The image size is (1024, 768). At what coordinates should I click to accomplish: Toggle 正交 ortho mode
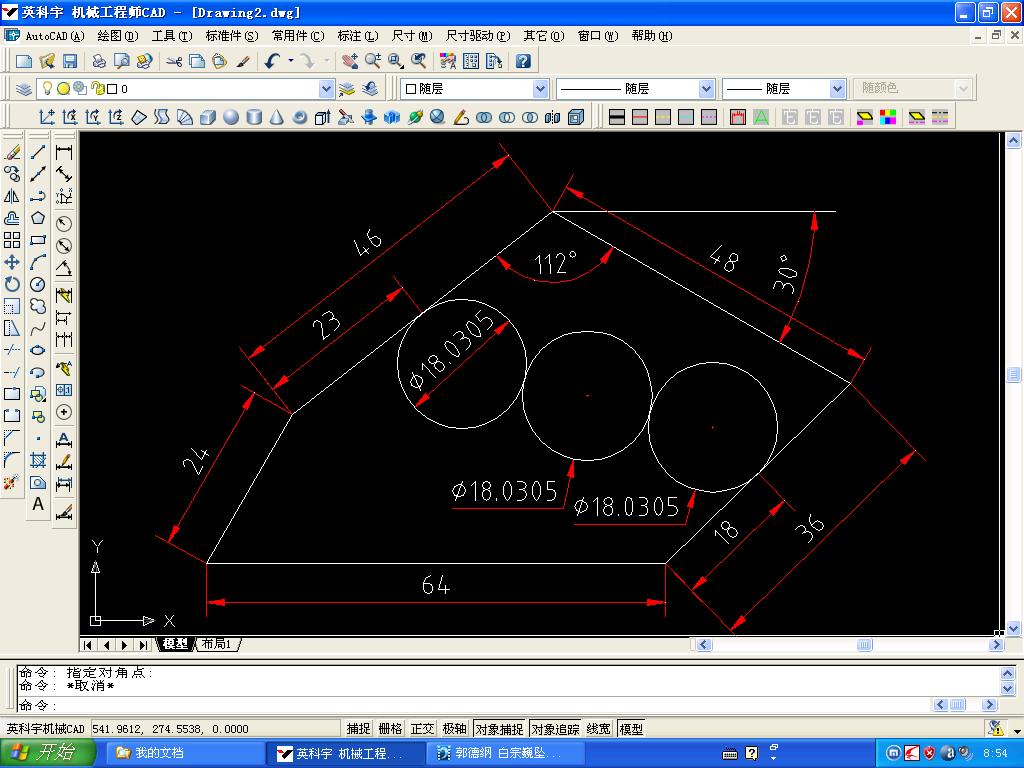click(423, 729)
